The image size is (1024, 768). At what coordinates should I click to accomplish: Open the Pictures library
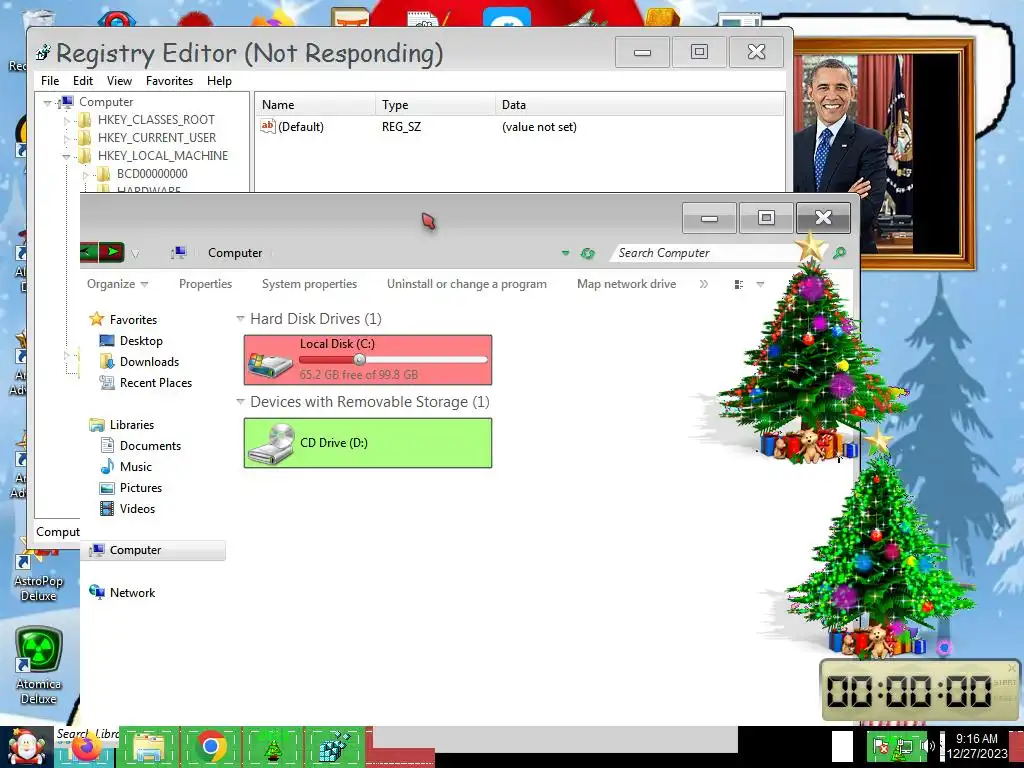[141, 488]
